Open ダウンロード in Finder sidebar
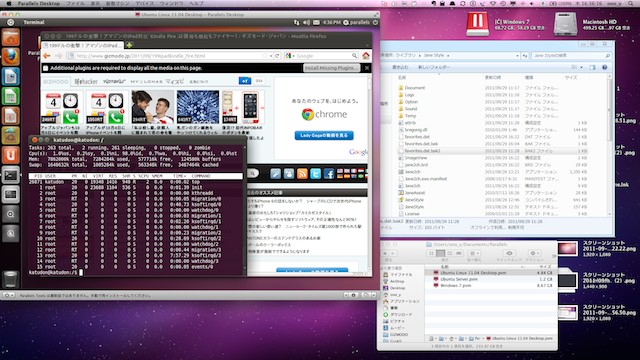The width and height of the screenshot is (640, 360). point(401,315)
